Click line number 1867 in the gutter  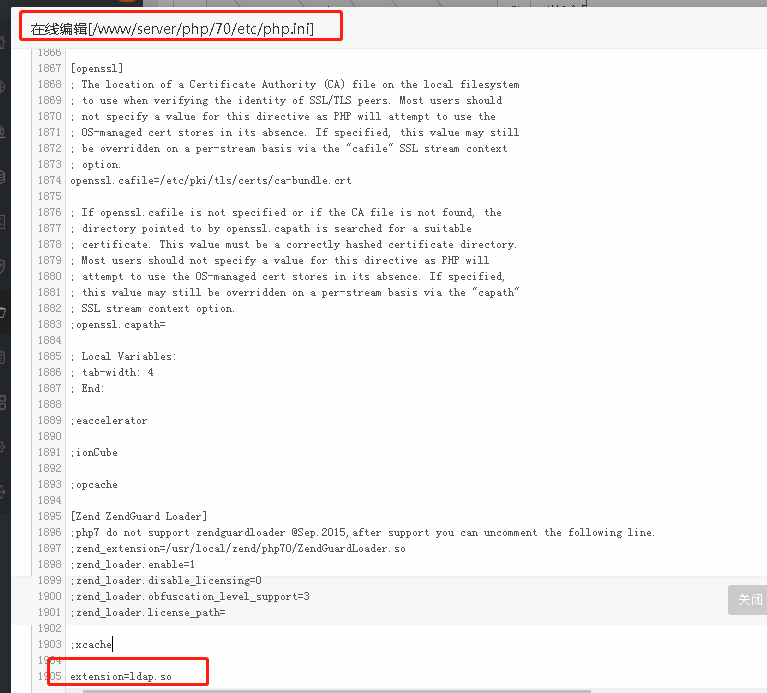[x=50, y=68]
